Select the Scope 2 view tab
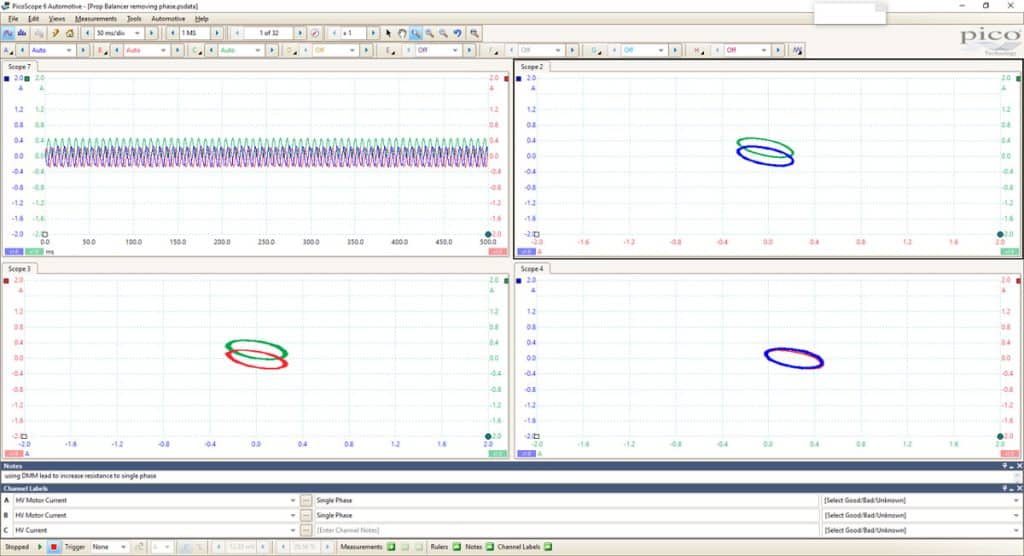The height and width of the screenshot is (556, 1024). coord(532,67)
